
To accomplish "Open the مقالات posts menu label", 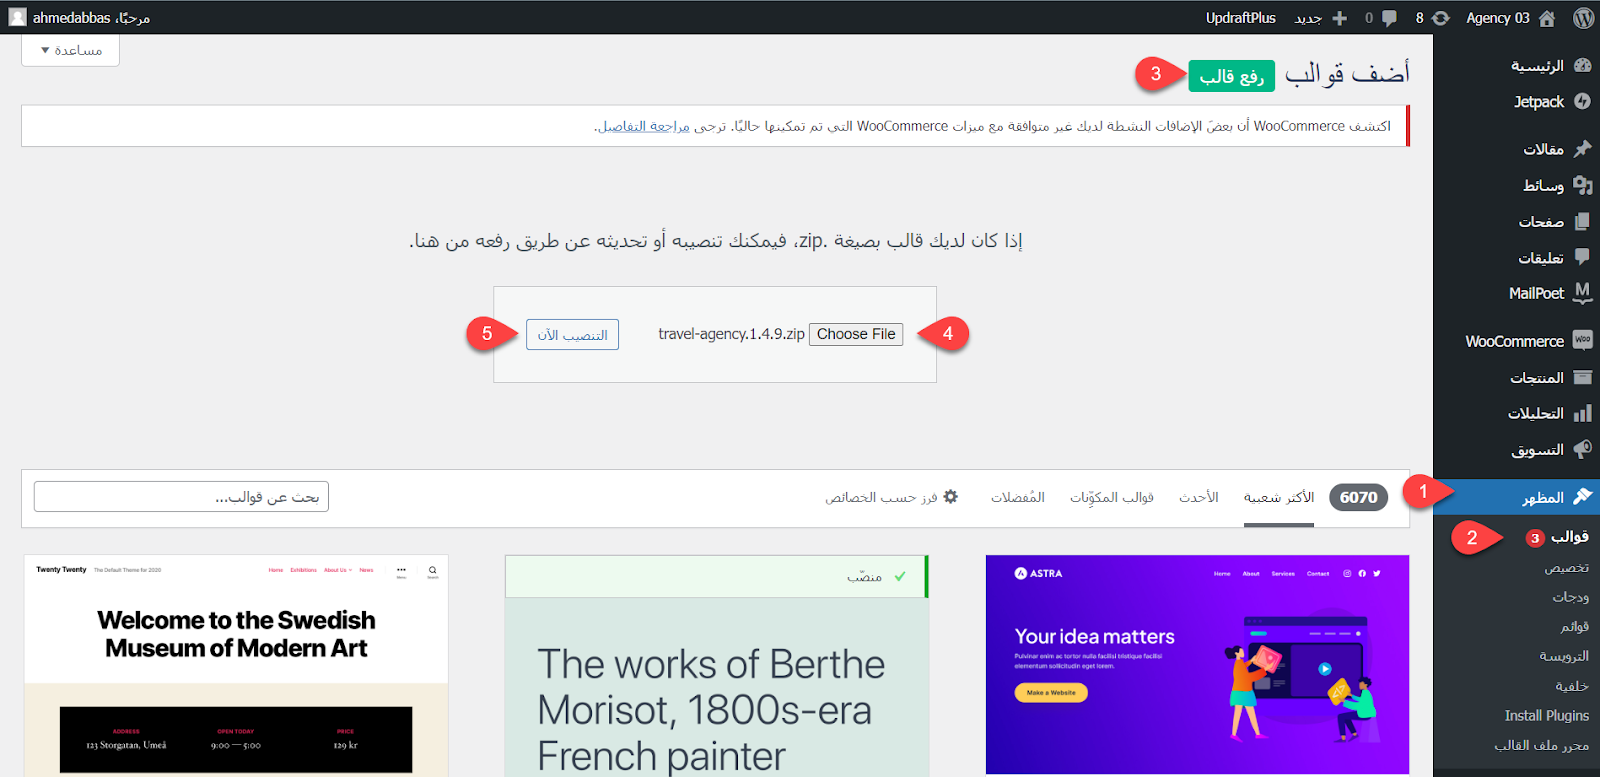I will coord(1544,149).
